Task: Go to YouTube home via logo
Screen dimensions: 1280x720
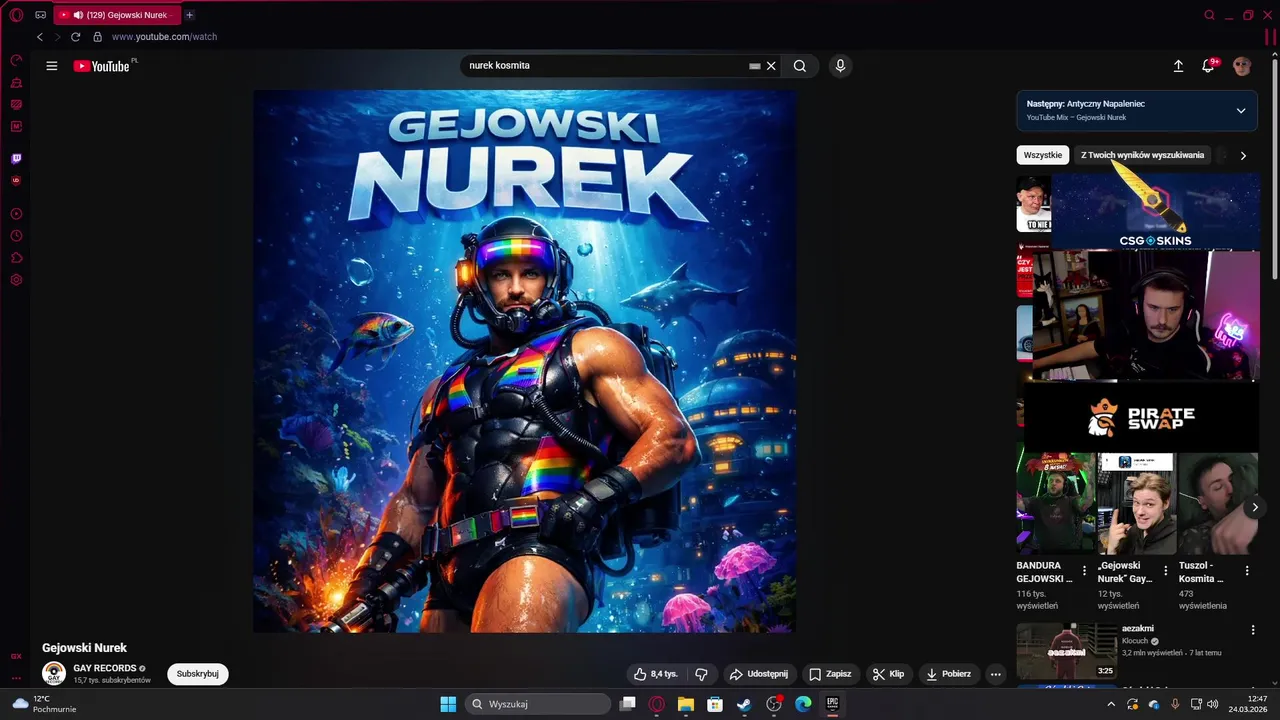Action: pyautogui.click(x=102, y=66)
